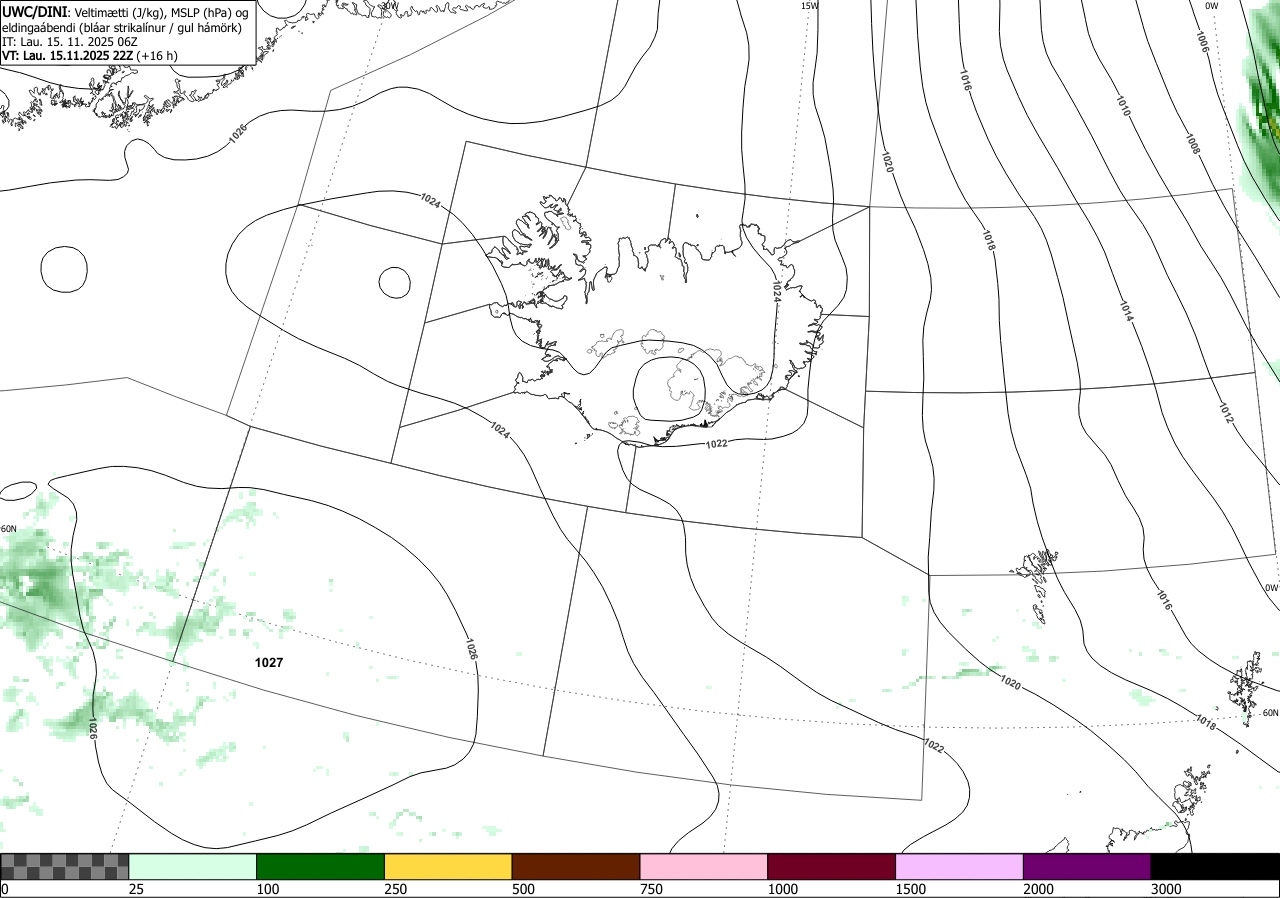This screenshot has height=898, width=1280.
Task: Click the legend value '2000'
Action: pos(1038,889)
